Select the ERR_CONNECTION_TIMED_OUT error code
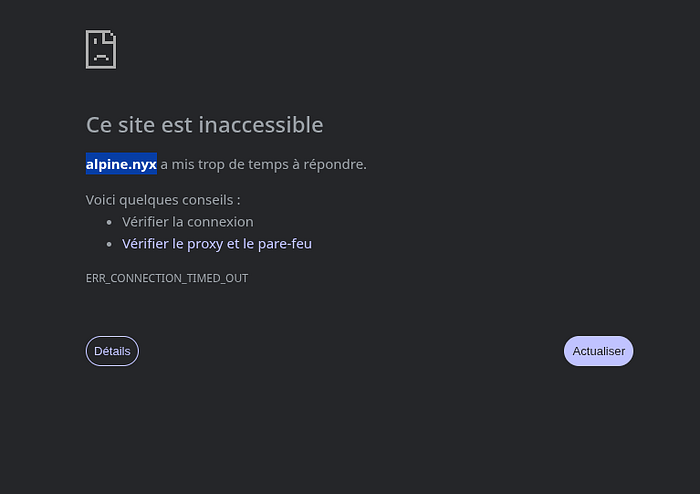 coord(167,278)
